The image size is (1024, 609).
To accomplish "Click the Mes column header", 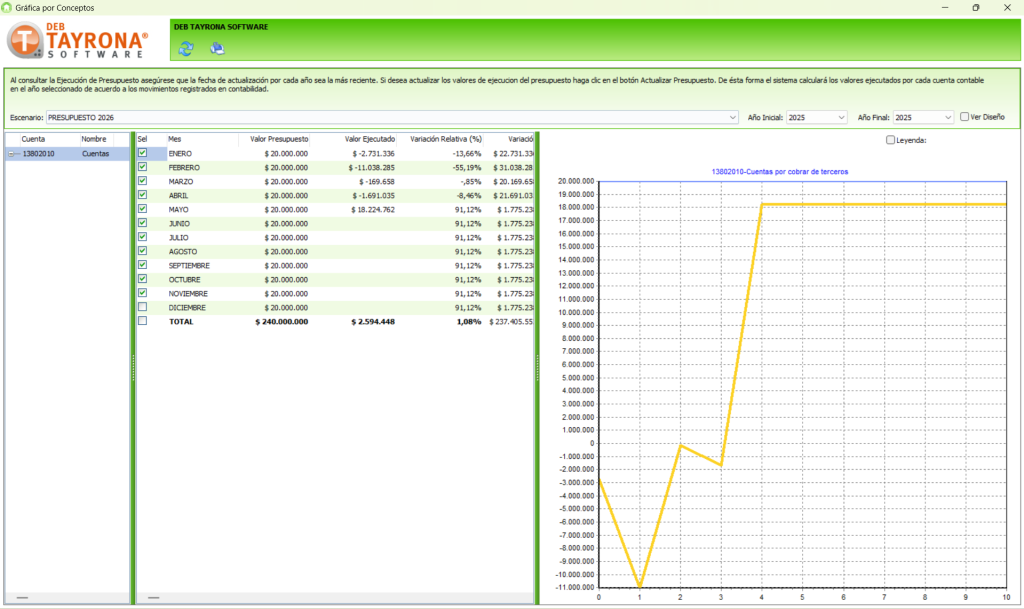I will point(175,139).
